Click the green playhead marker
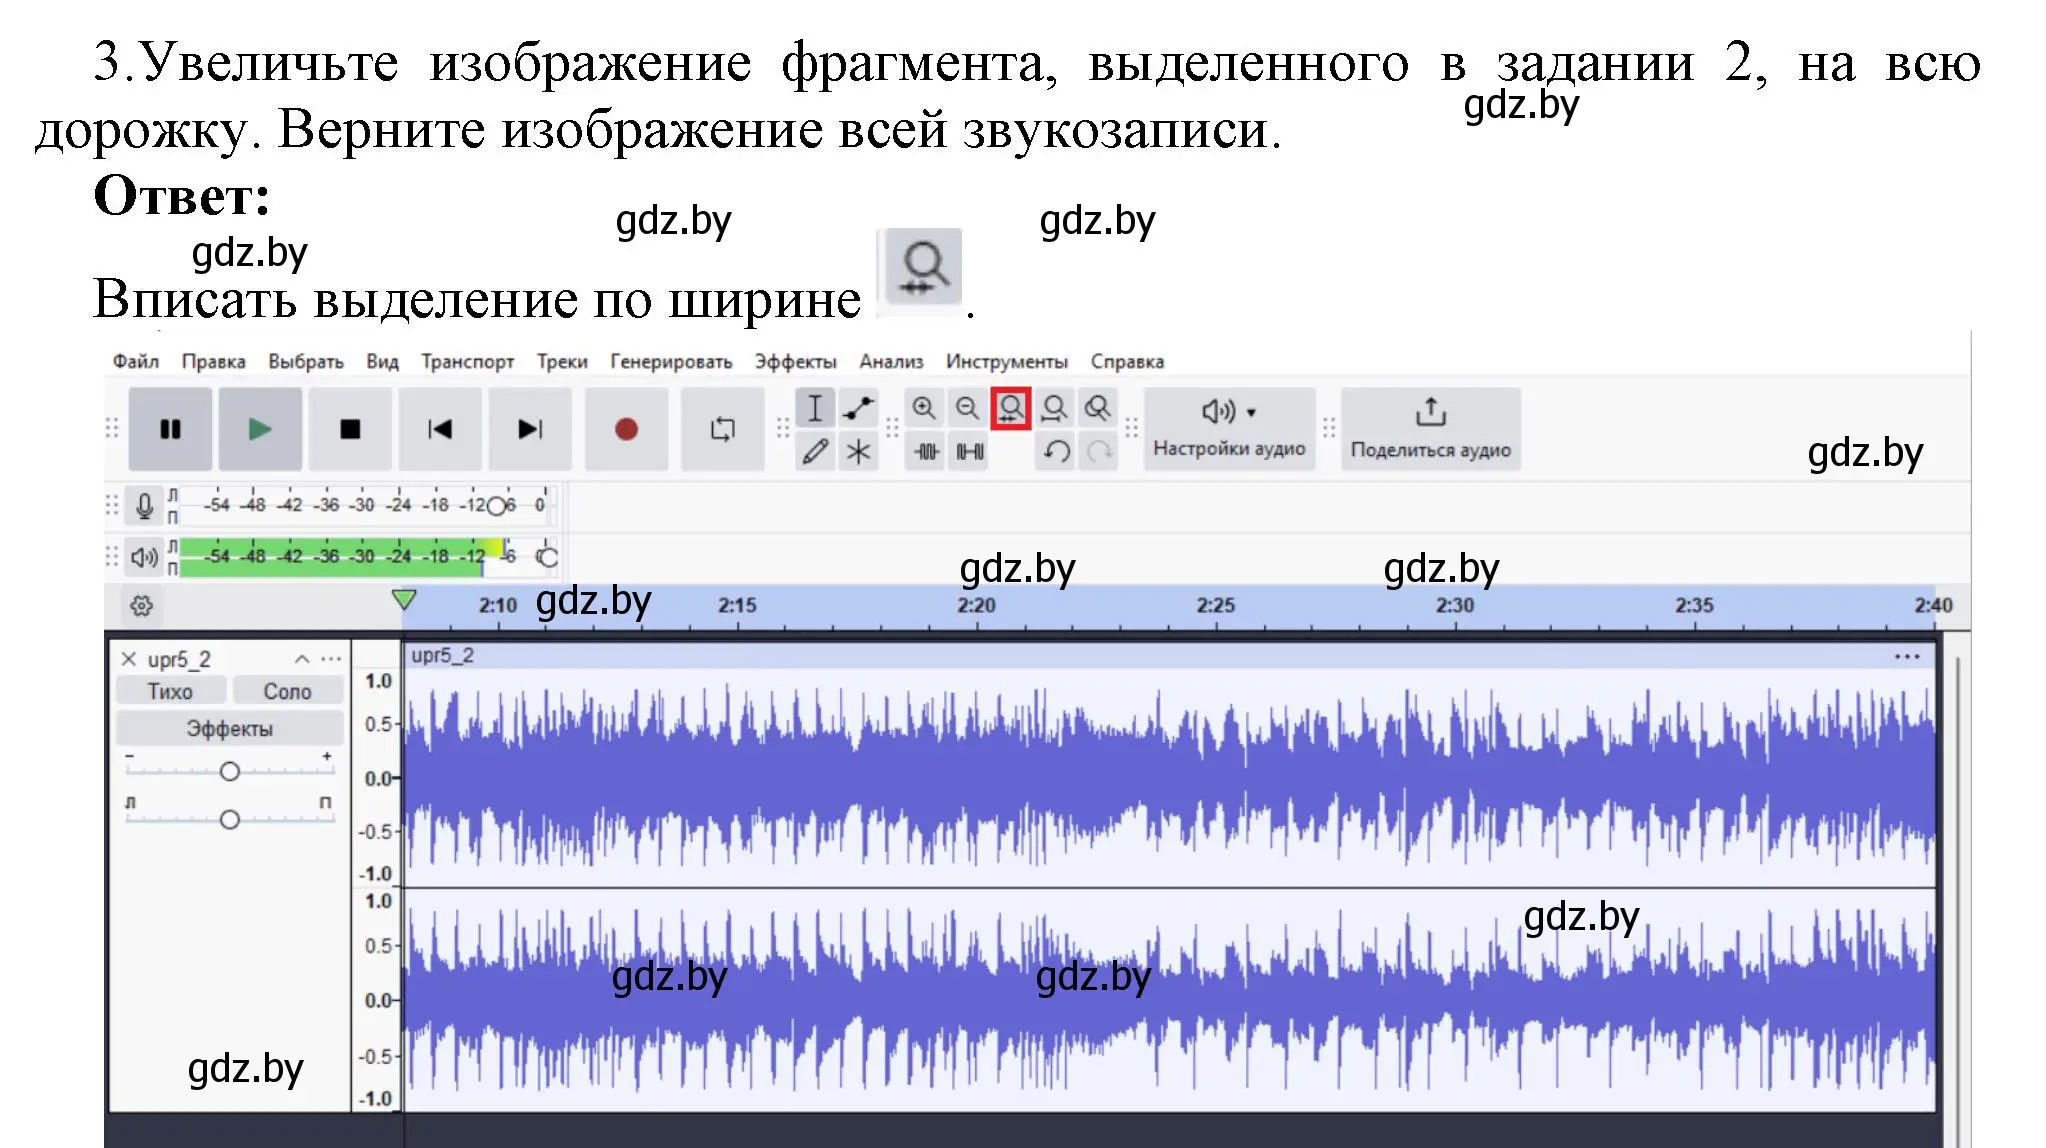The image size is (2046, 1148). [x=404, y=600]
